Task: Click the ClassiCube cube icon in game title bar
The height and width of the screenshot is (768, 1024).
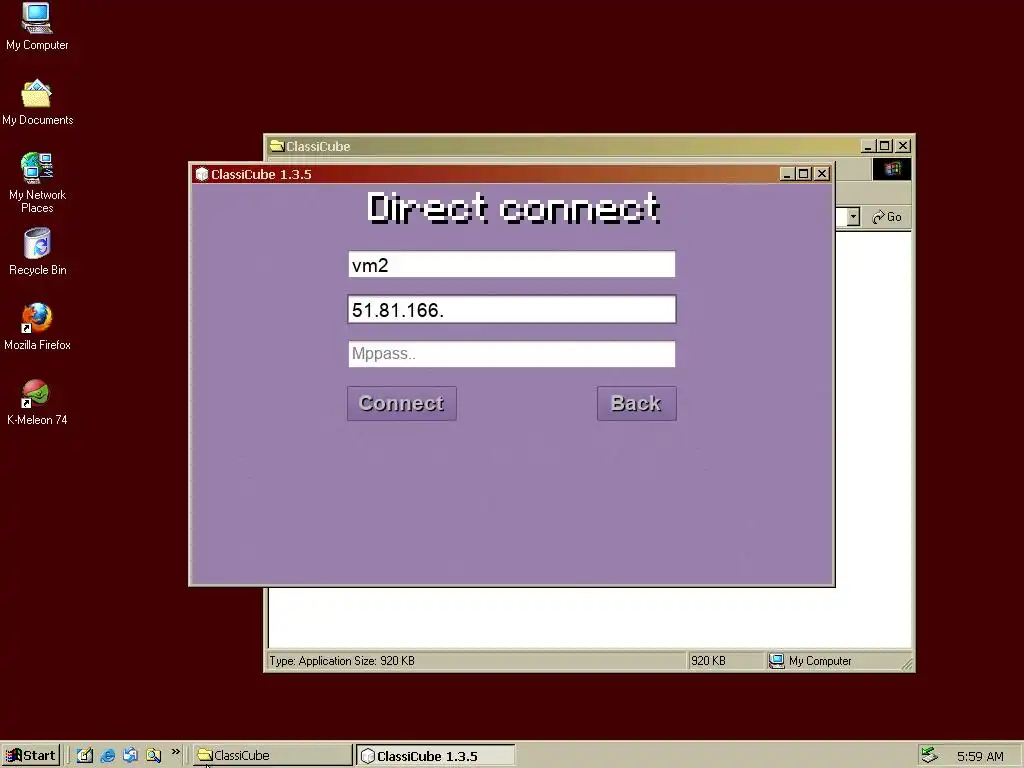Action: click(202, 174)
